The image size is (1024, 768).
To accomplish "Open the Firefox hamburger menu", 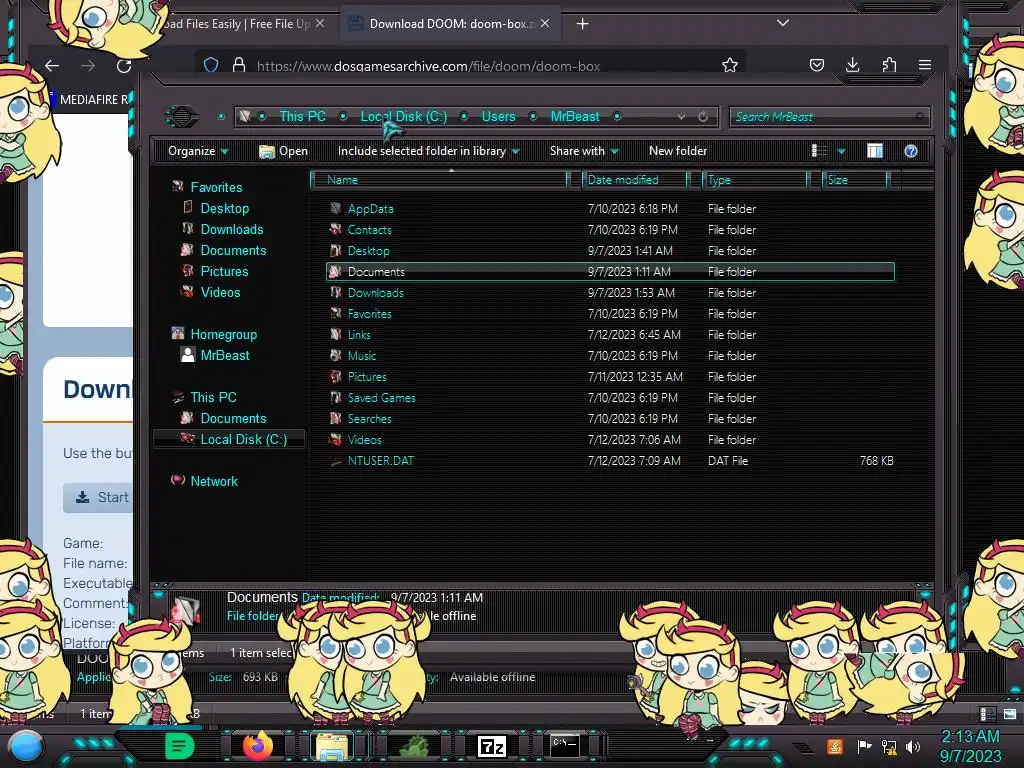I will (x=925, y=65).
